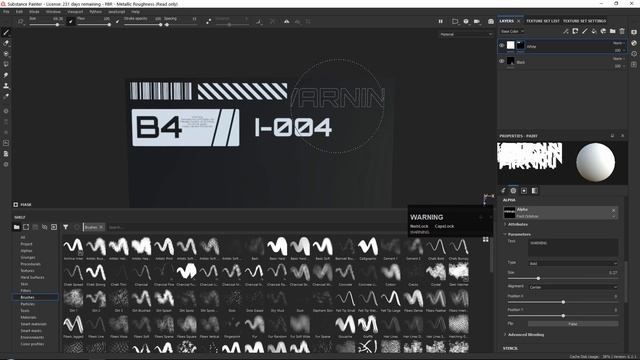
Task: Select the Material picker tool
Action: click(6, 96)
